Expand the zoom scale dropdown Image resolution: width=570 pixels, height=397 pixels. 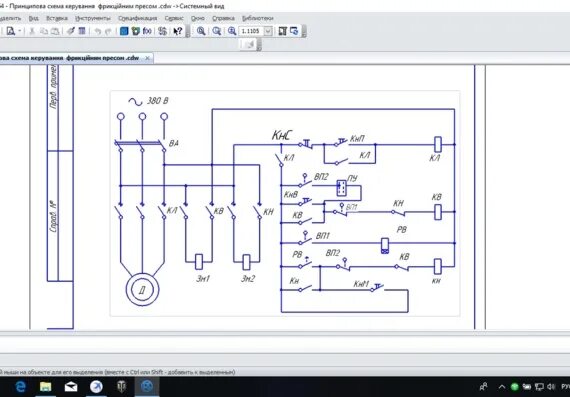tap(268, 31)
